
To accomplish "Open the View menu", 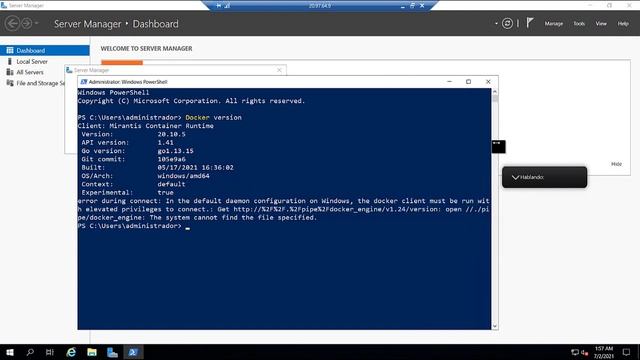I will (601, 24).
